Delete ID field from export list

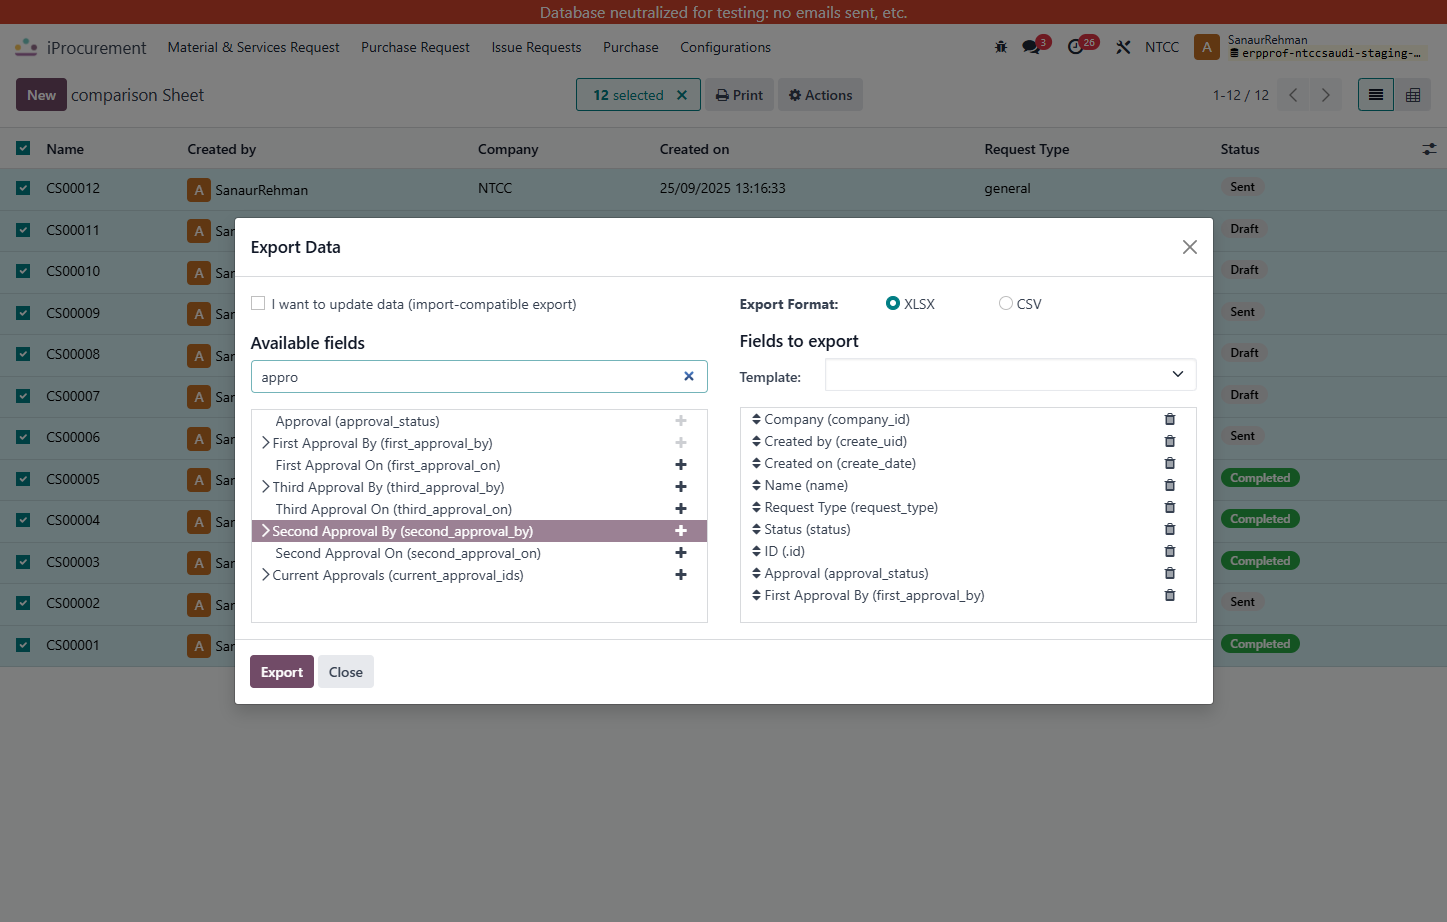tap(1170, 551)
